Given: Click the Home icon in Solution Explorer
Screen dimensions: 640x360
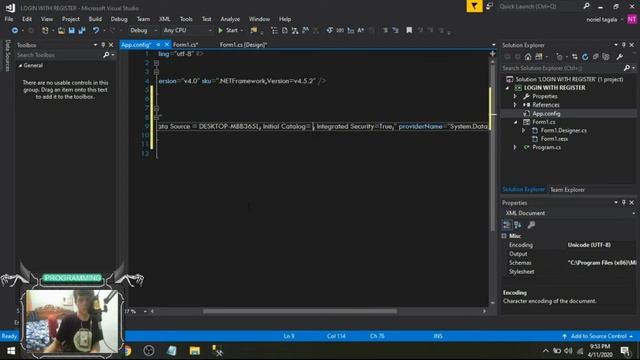Looking at the screenshot, I should (528, 57).
